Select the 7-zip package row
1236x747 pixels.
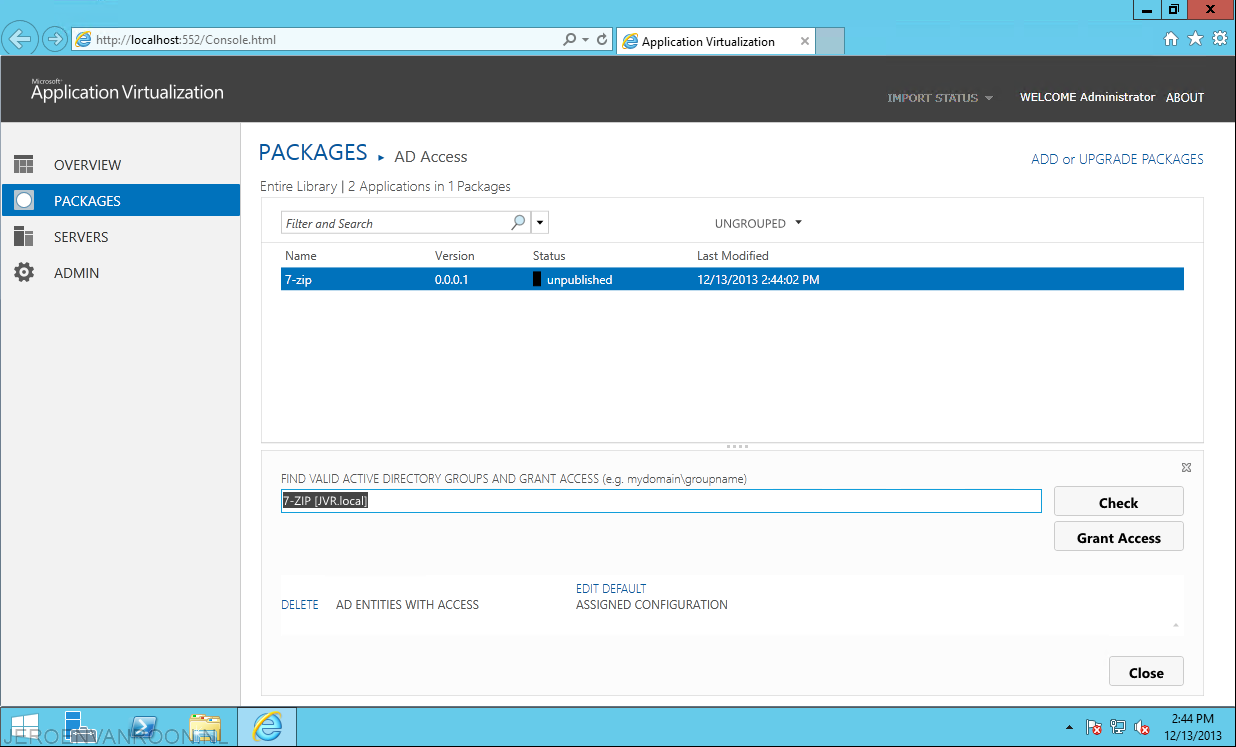(x=732, y=280)
